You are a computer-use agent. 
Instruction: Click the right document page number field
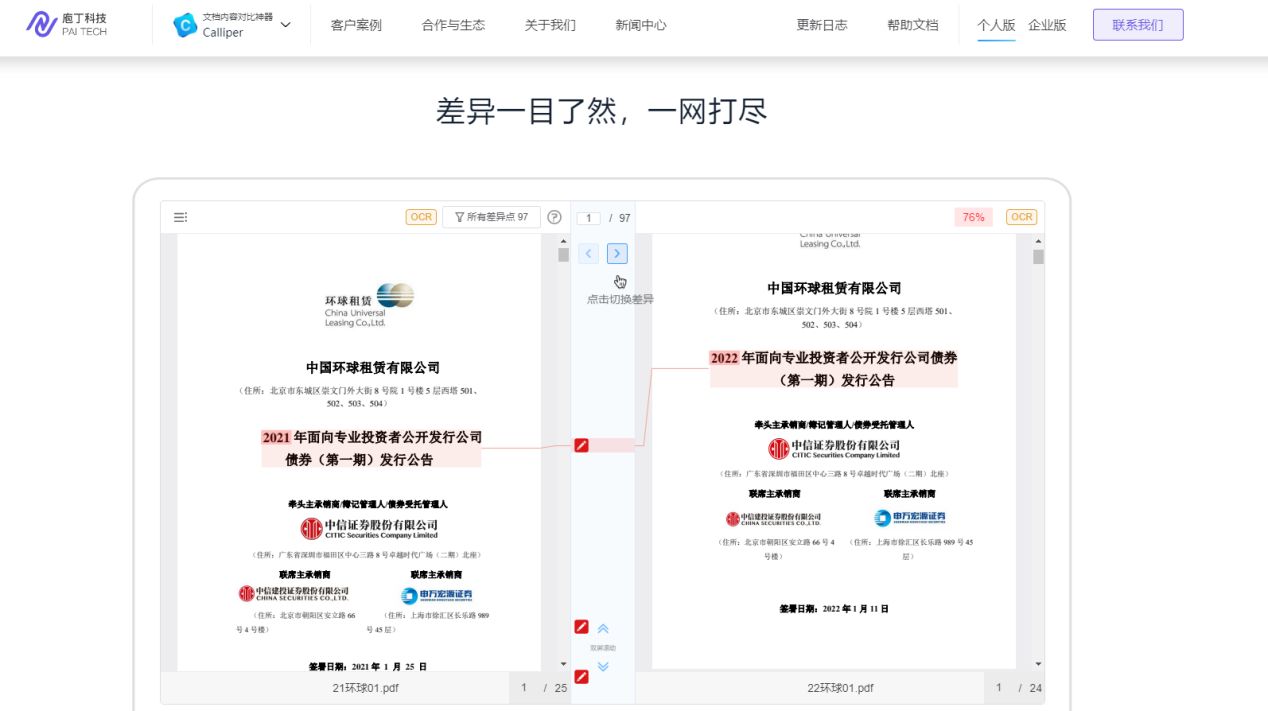tap(998, 688)
